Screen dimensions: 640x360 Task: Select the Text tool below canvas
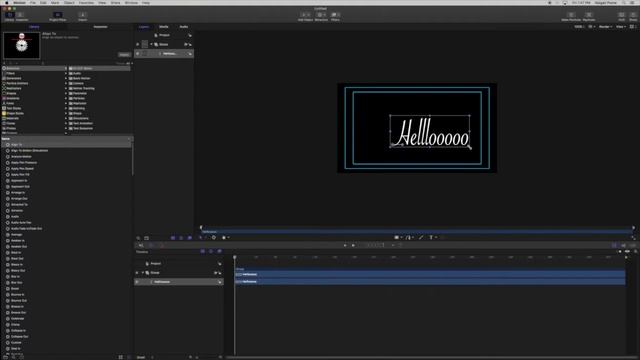(431, 237)
